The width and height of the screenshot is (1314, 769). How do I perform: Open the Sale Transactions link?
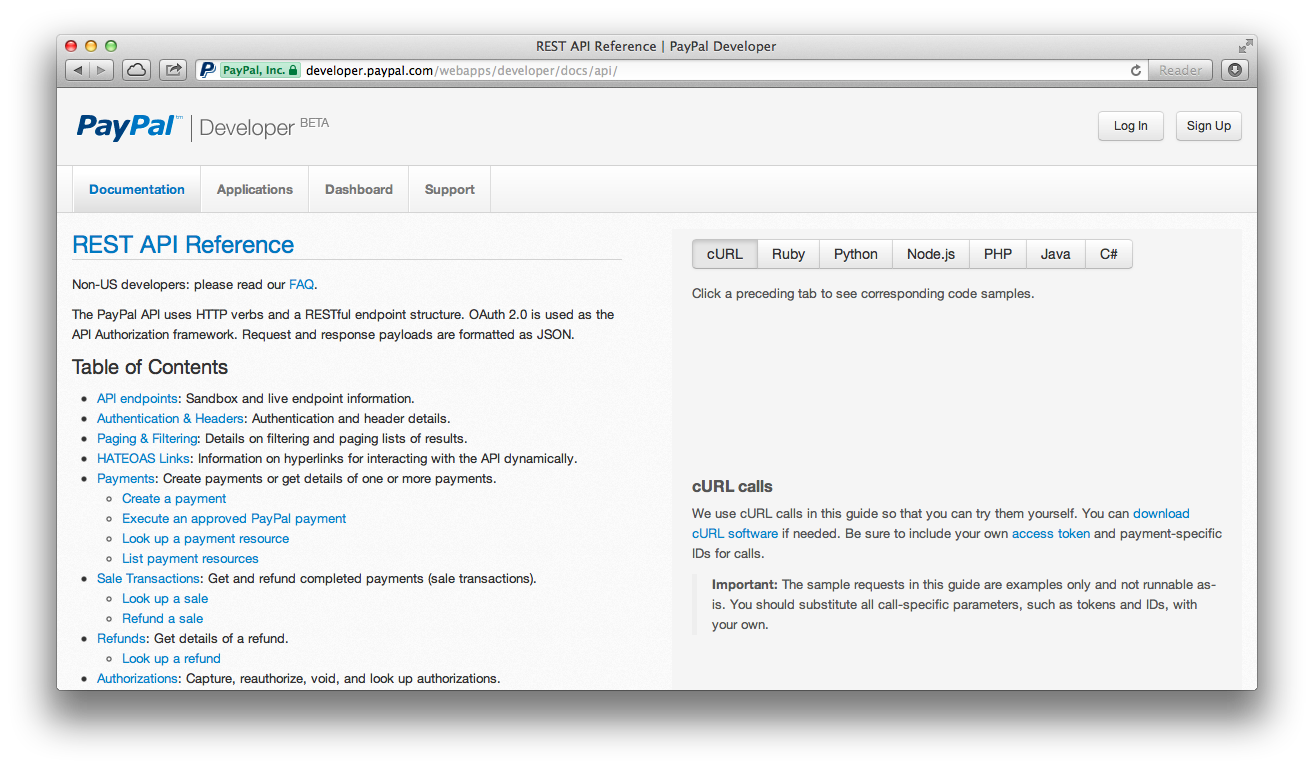tap(148, 578)
